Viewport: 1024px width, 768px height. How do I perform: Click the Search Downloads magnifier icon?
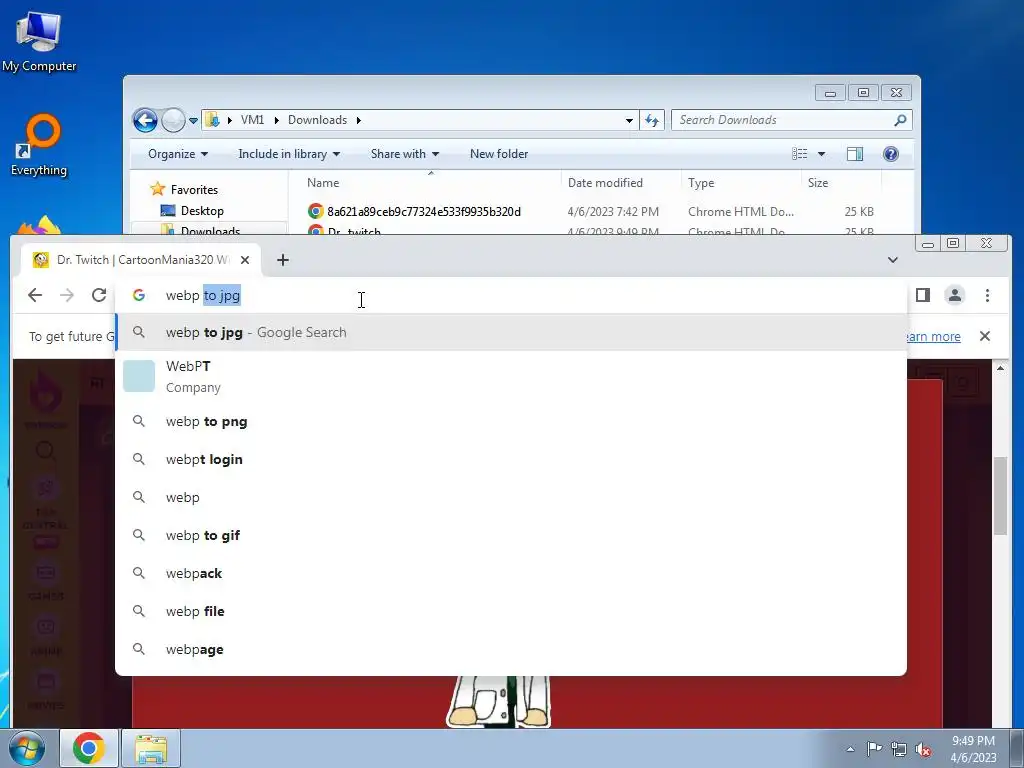click(x=901, y=120)
